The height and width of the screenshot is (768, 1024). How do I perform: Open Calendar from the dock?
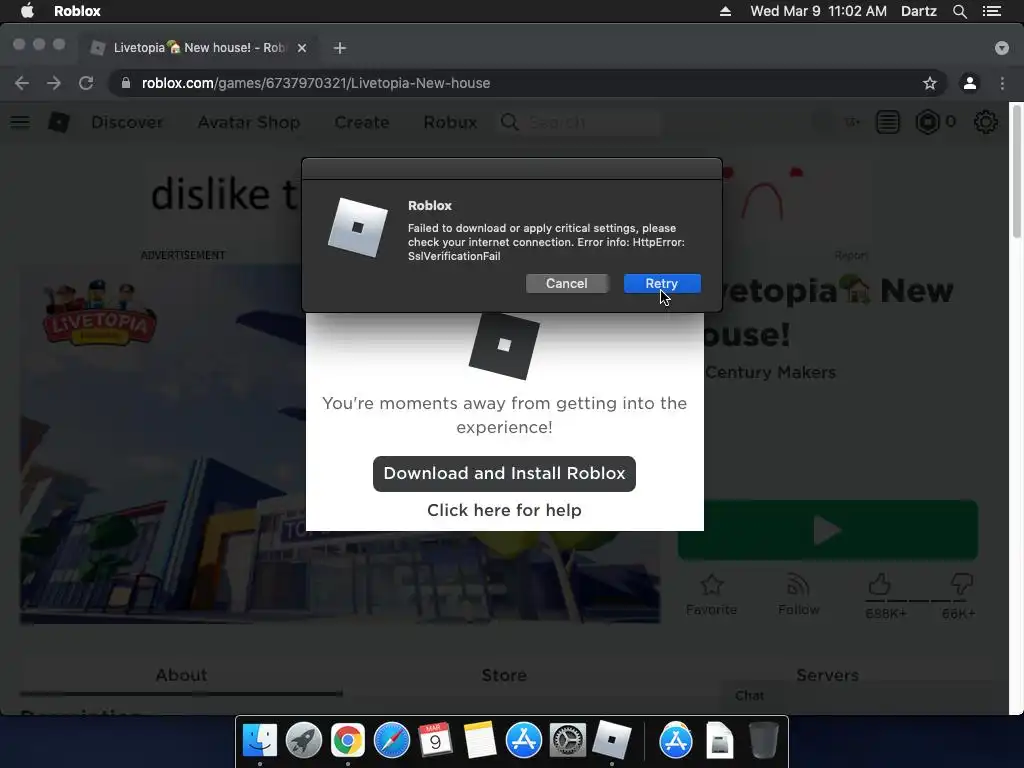coord(435,741)
